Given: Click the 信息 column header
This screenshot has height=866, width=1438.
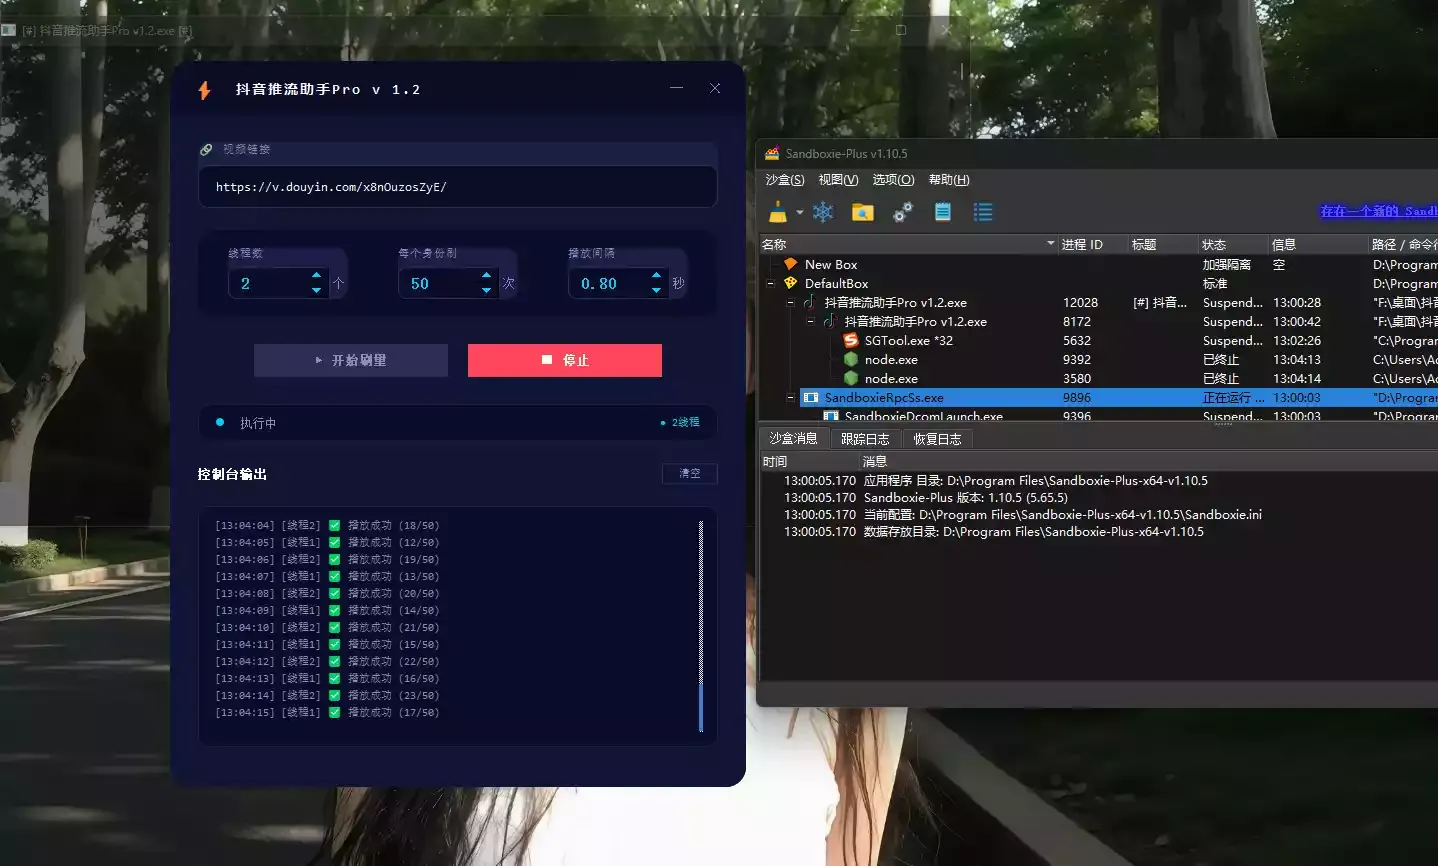Looking at the screenshot, I should (x=1318, y=244).
